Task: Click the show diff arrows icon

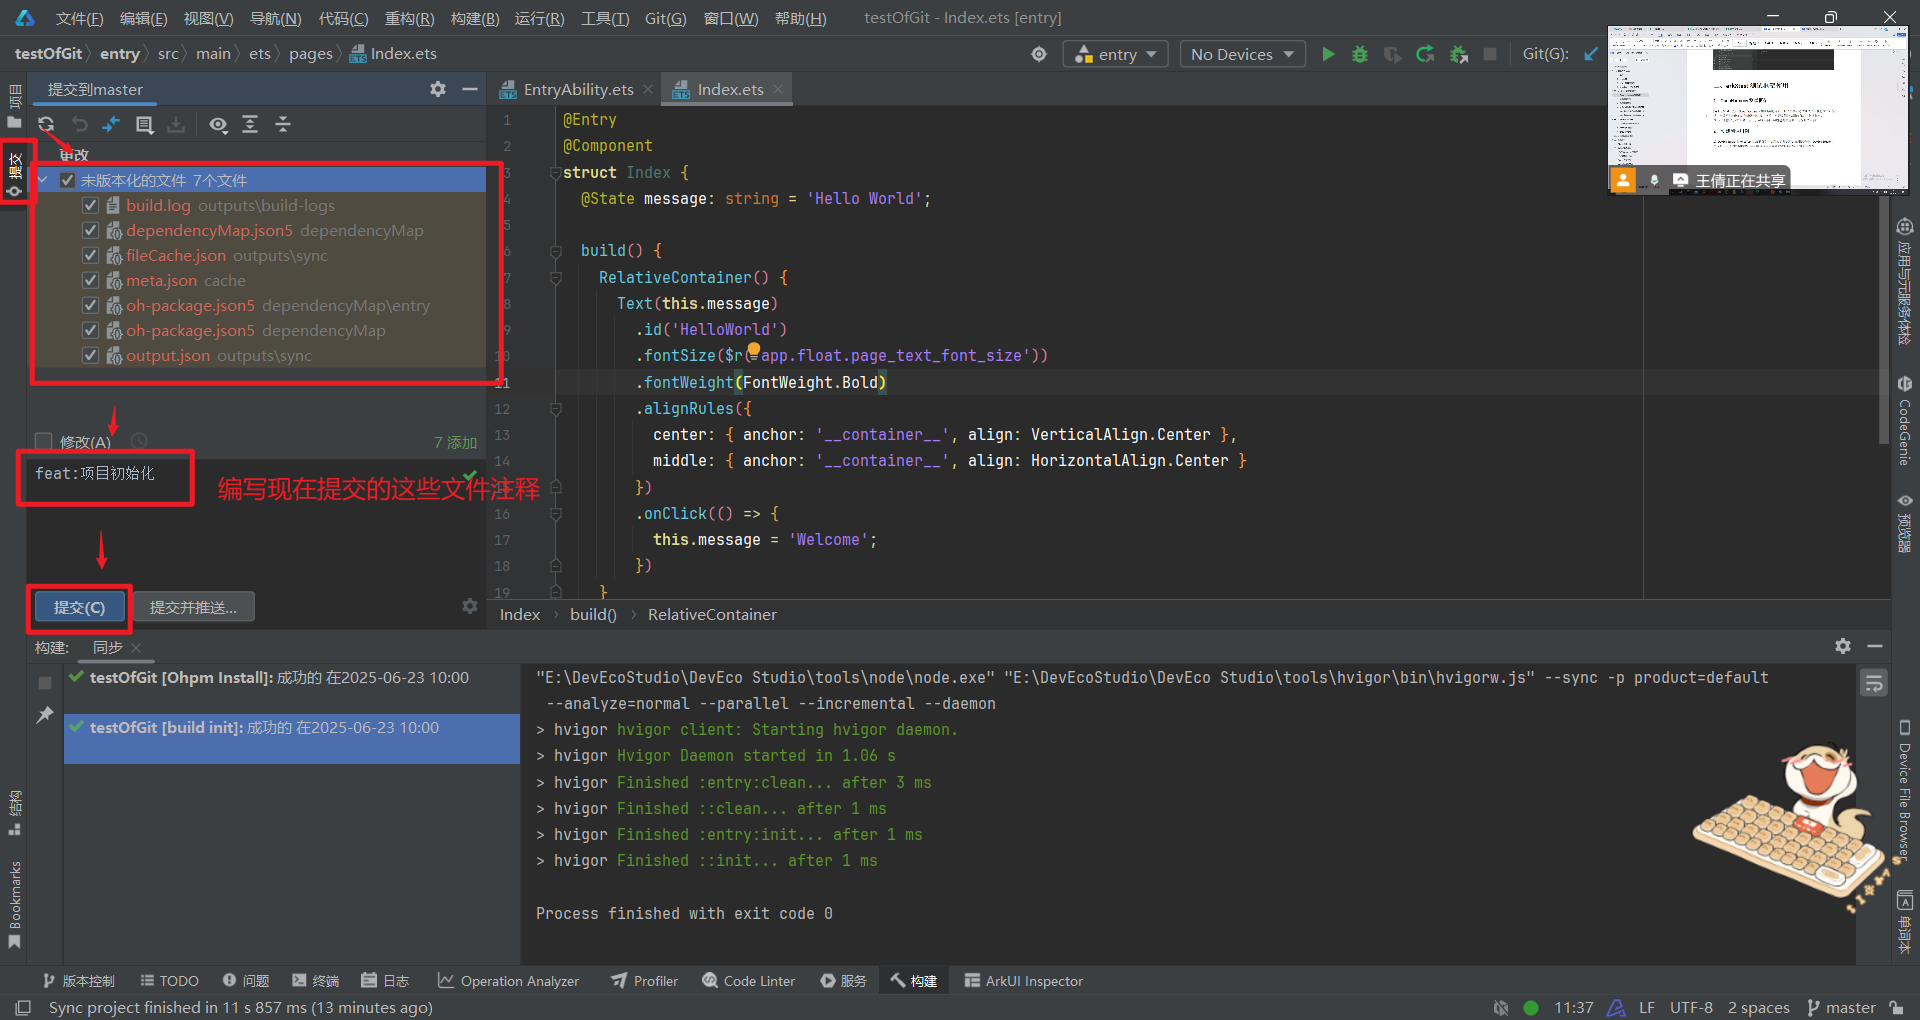Action: click(111, 124)
